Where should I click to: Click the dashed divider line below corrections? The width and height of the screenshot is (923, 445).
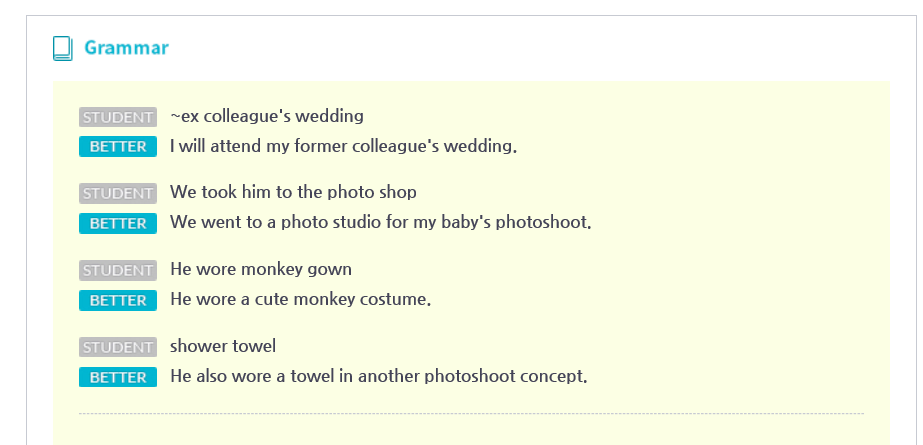(471, 414)
